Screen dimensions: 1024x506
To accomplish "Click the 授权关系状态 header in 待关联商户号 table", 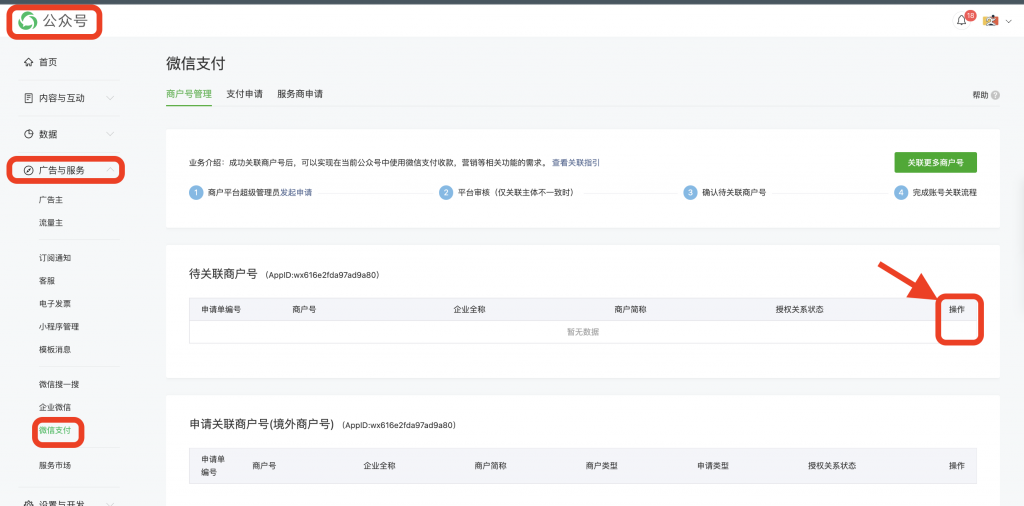I will [799, 309].
